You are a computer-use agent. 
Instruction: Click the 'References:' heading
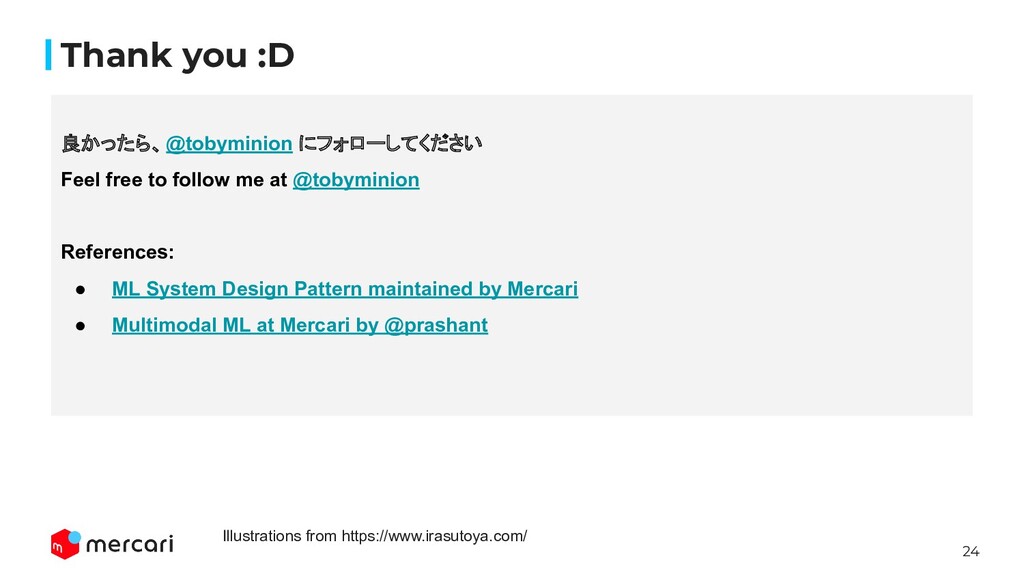(x=118, y=252)
